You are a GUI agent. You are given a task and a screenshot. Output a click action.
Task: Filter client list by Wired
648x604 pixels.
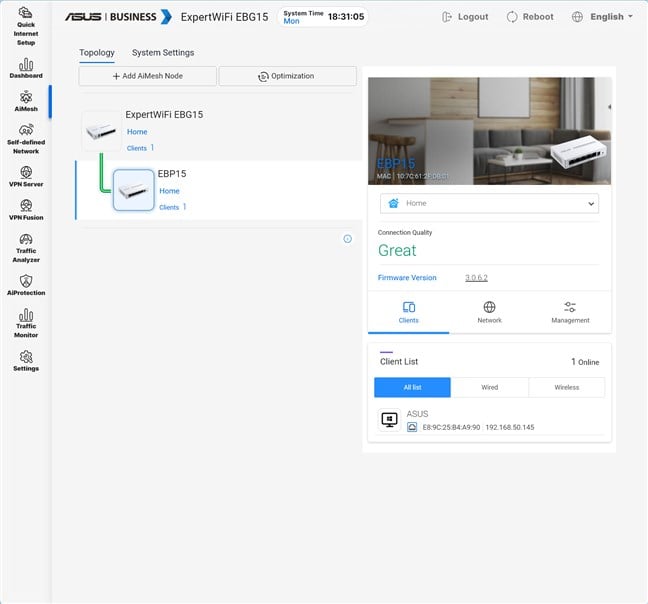(489, 388)
